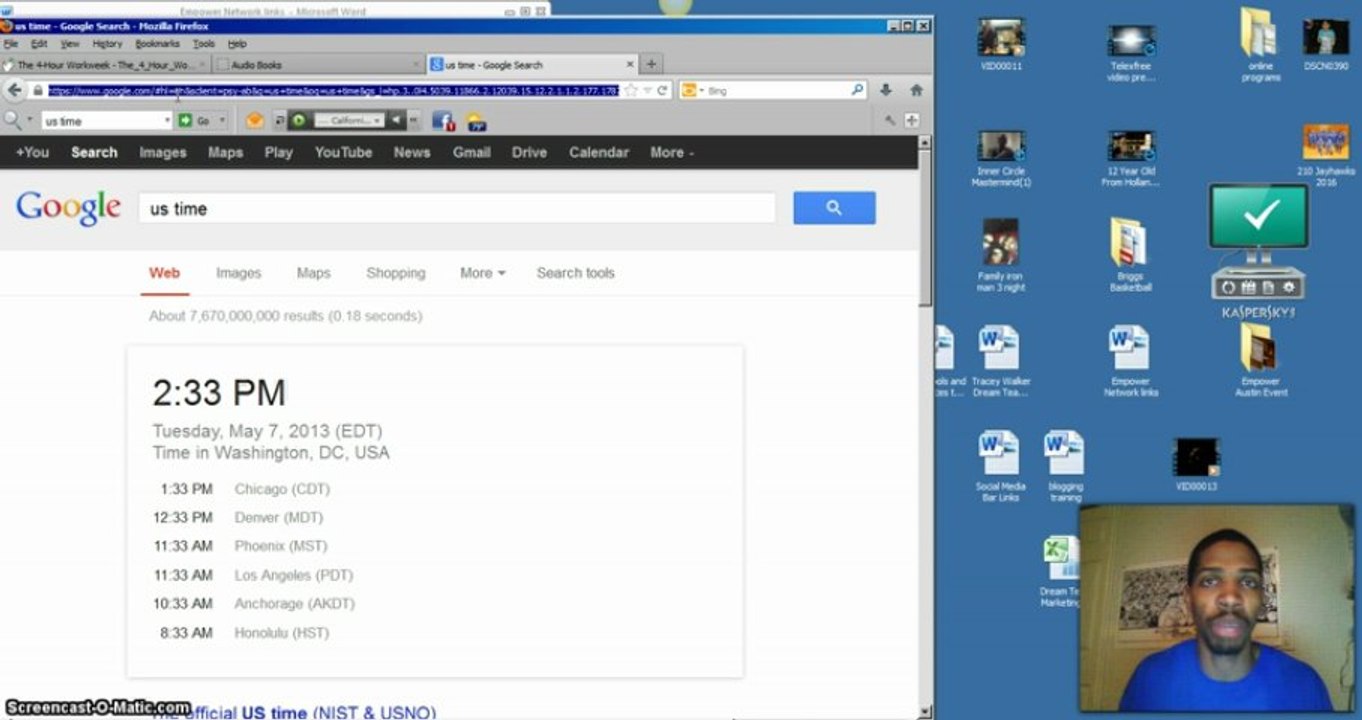
Task: Open the VID00011 desktop video
Action: point(1001,45)
